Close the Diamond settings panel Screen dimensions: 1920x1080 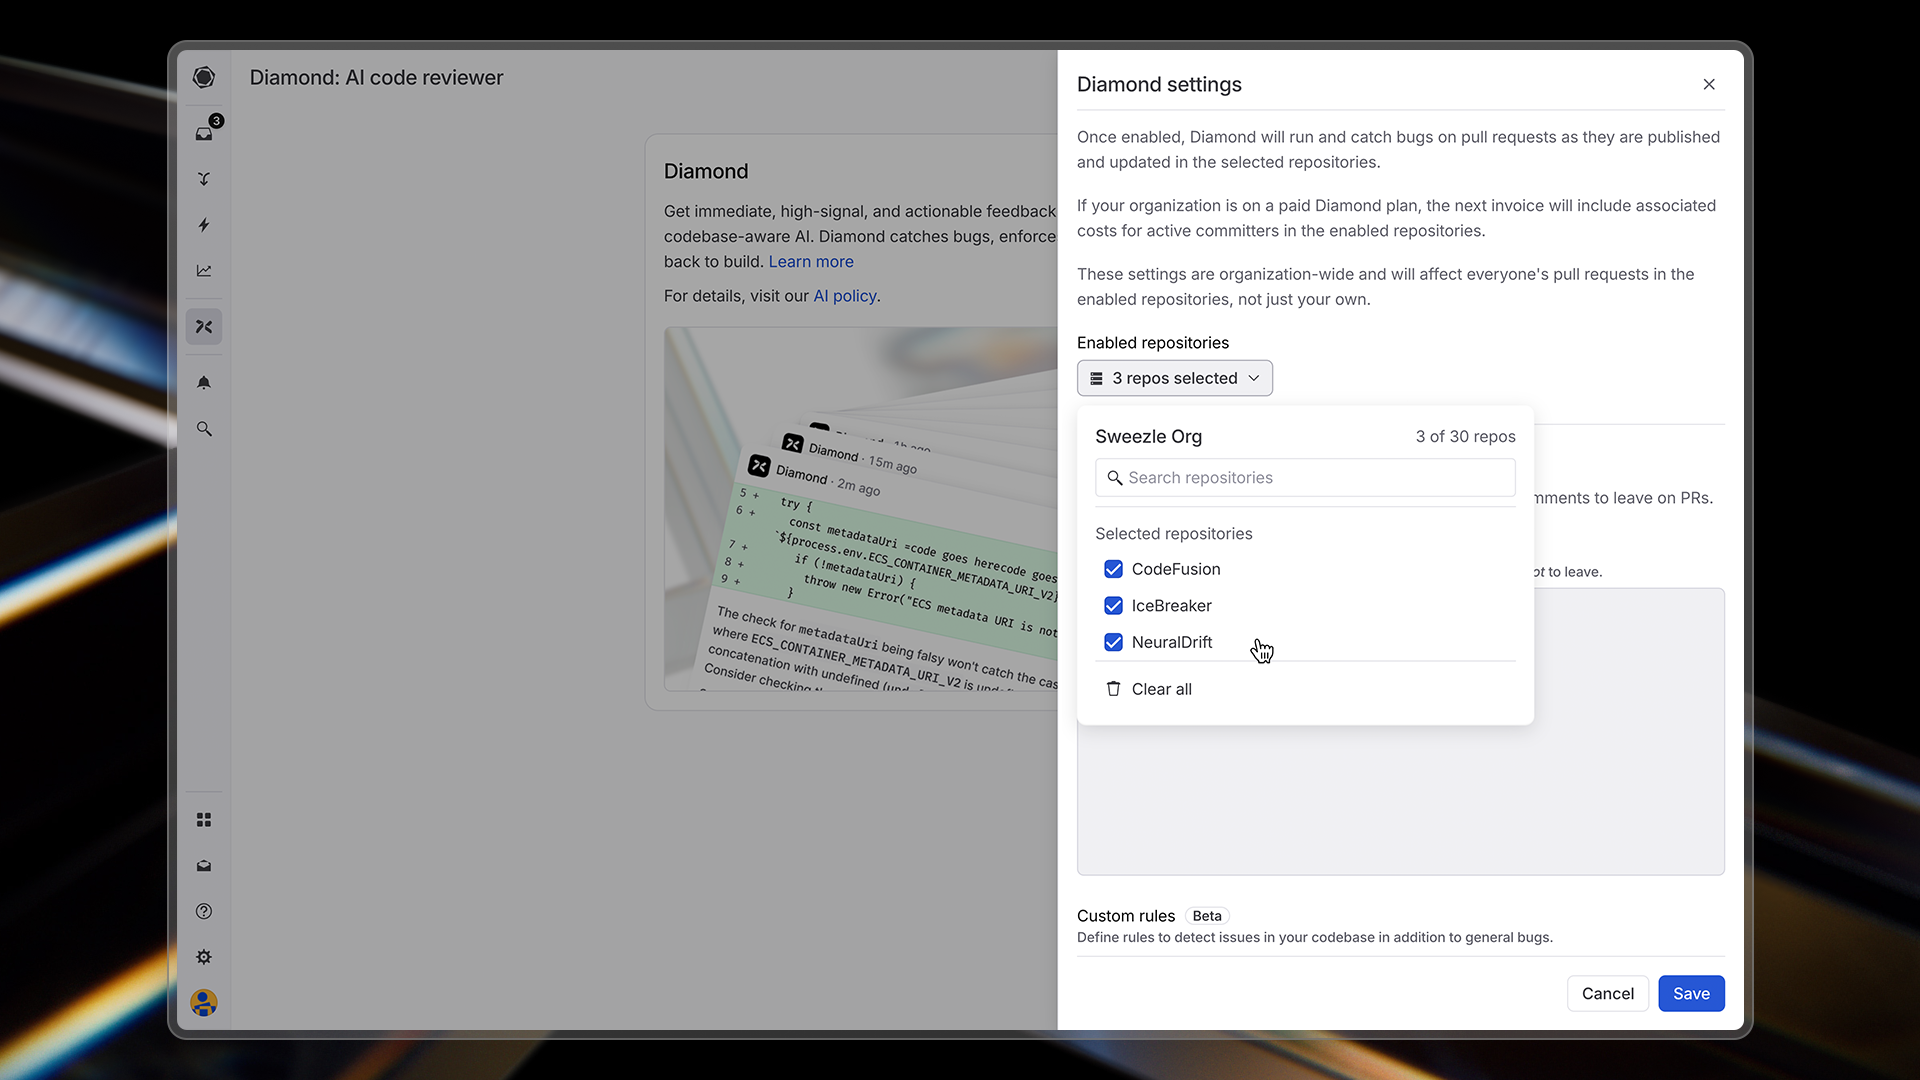coord(1709,84)
